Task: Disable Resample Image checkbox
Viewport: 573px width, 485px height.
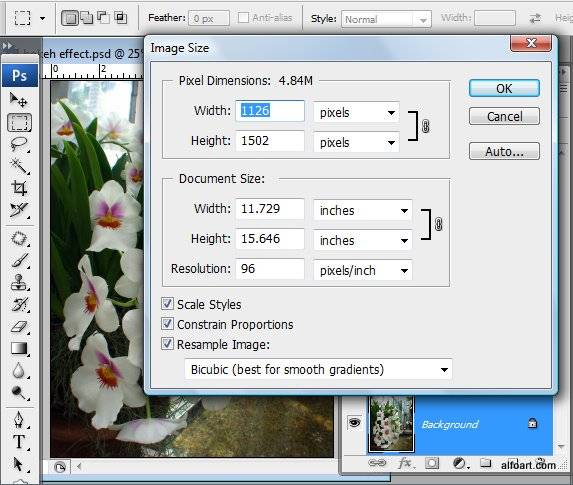Action: [167, 344]
